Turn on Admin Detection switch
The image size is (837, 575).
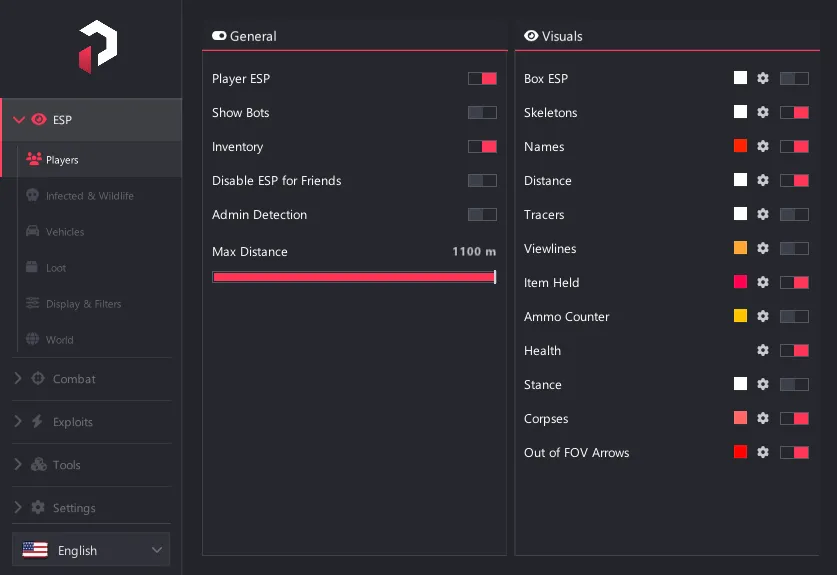pos(482,215)
